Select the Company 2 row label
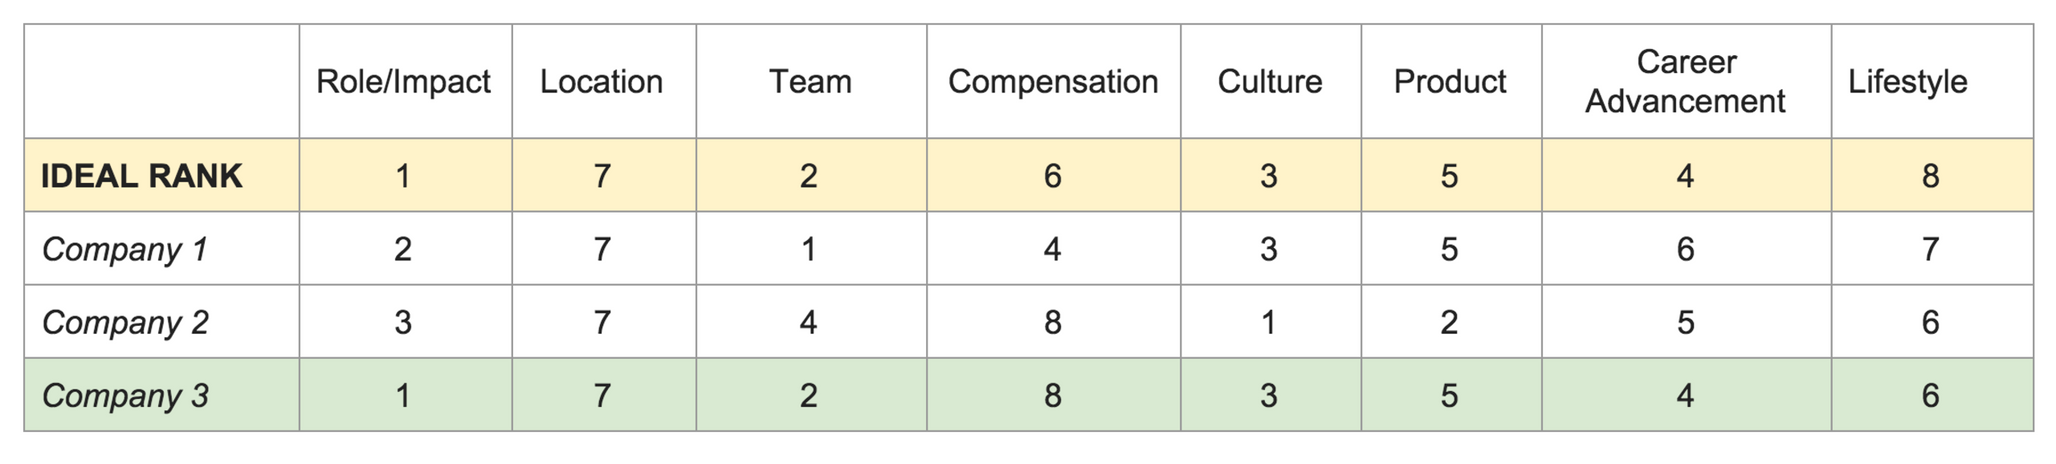This screenshot has width=2056, height=464. click(x=125, y=322)
